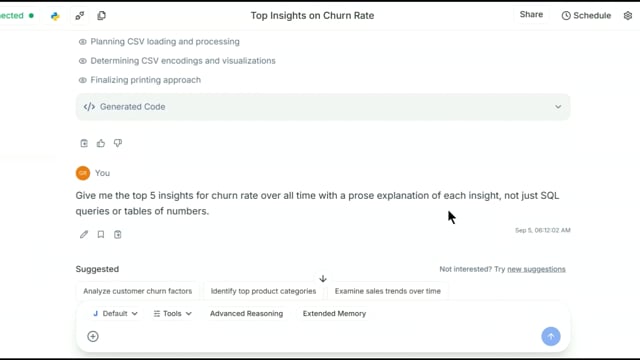The image size is (640, 360).
Task: Bookmark your churn rate message
Action: click(101, 234)
